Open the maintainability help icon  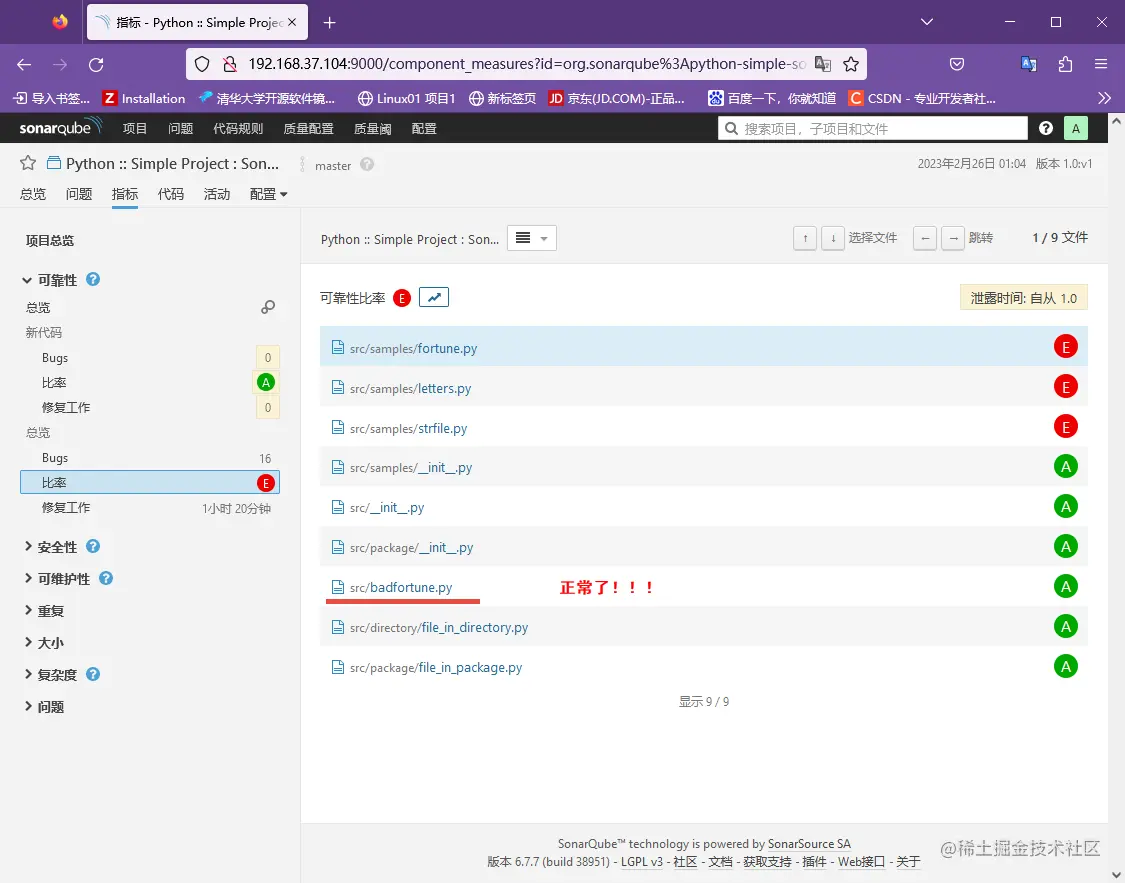coord(105,578)
